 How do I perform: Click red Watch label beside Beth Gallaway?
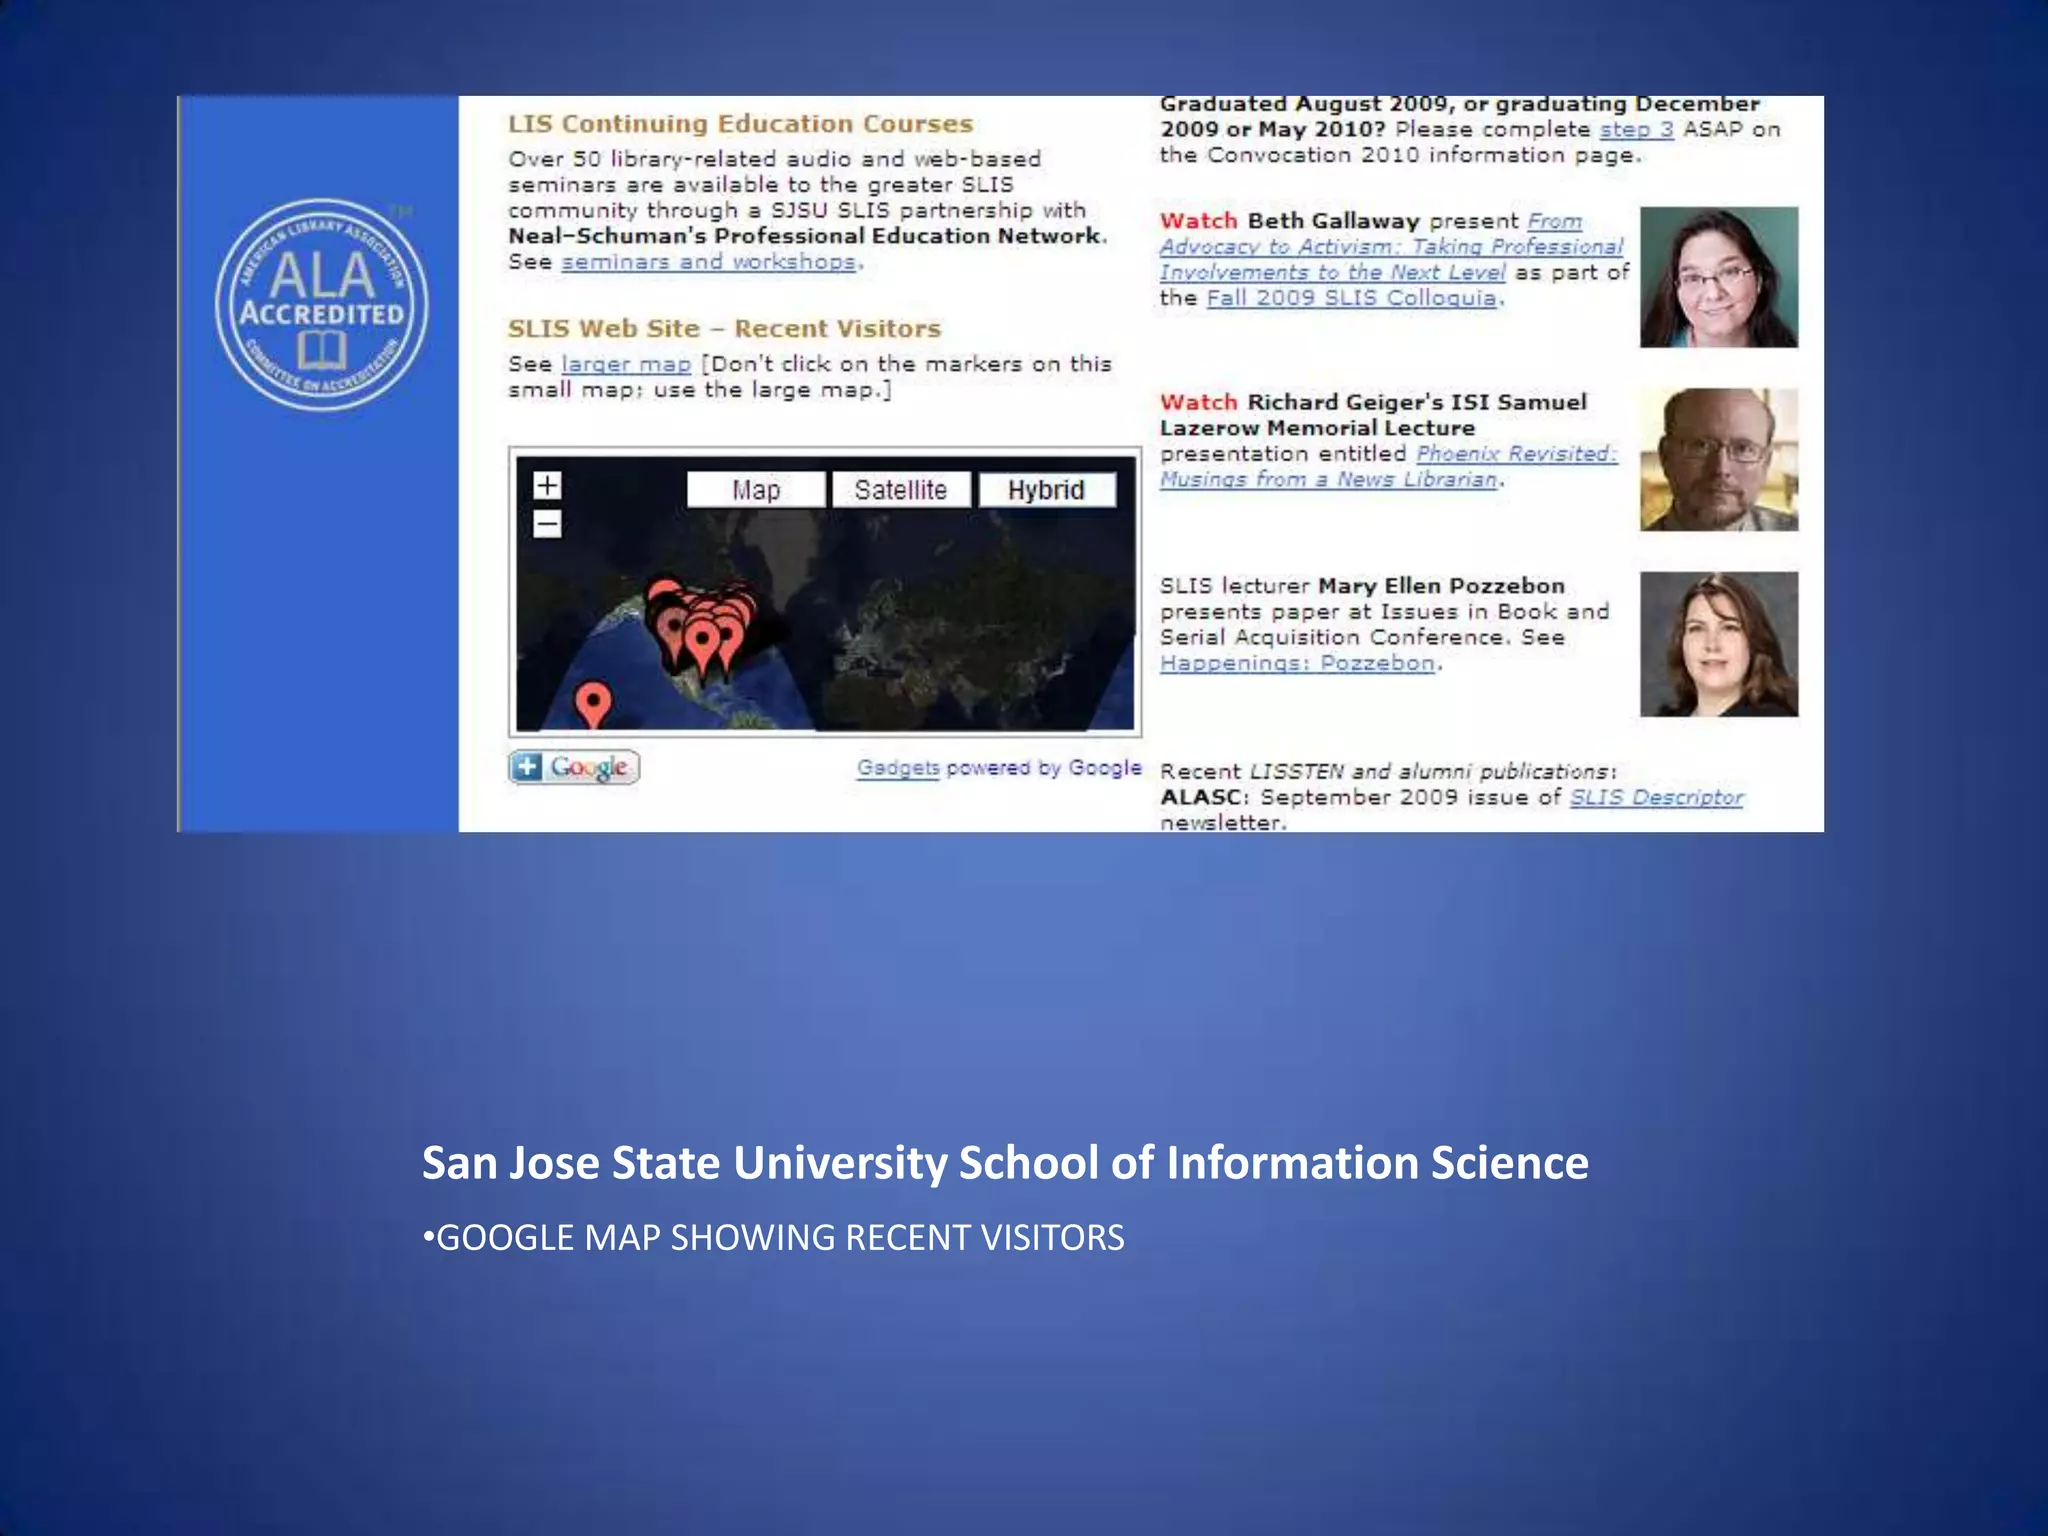(1198, 221)
